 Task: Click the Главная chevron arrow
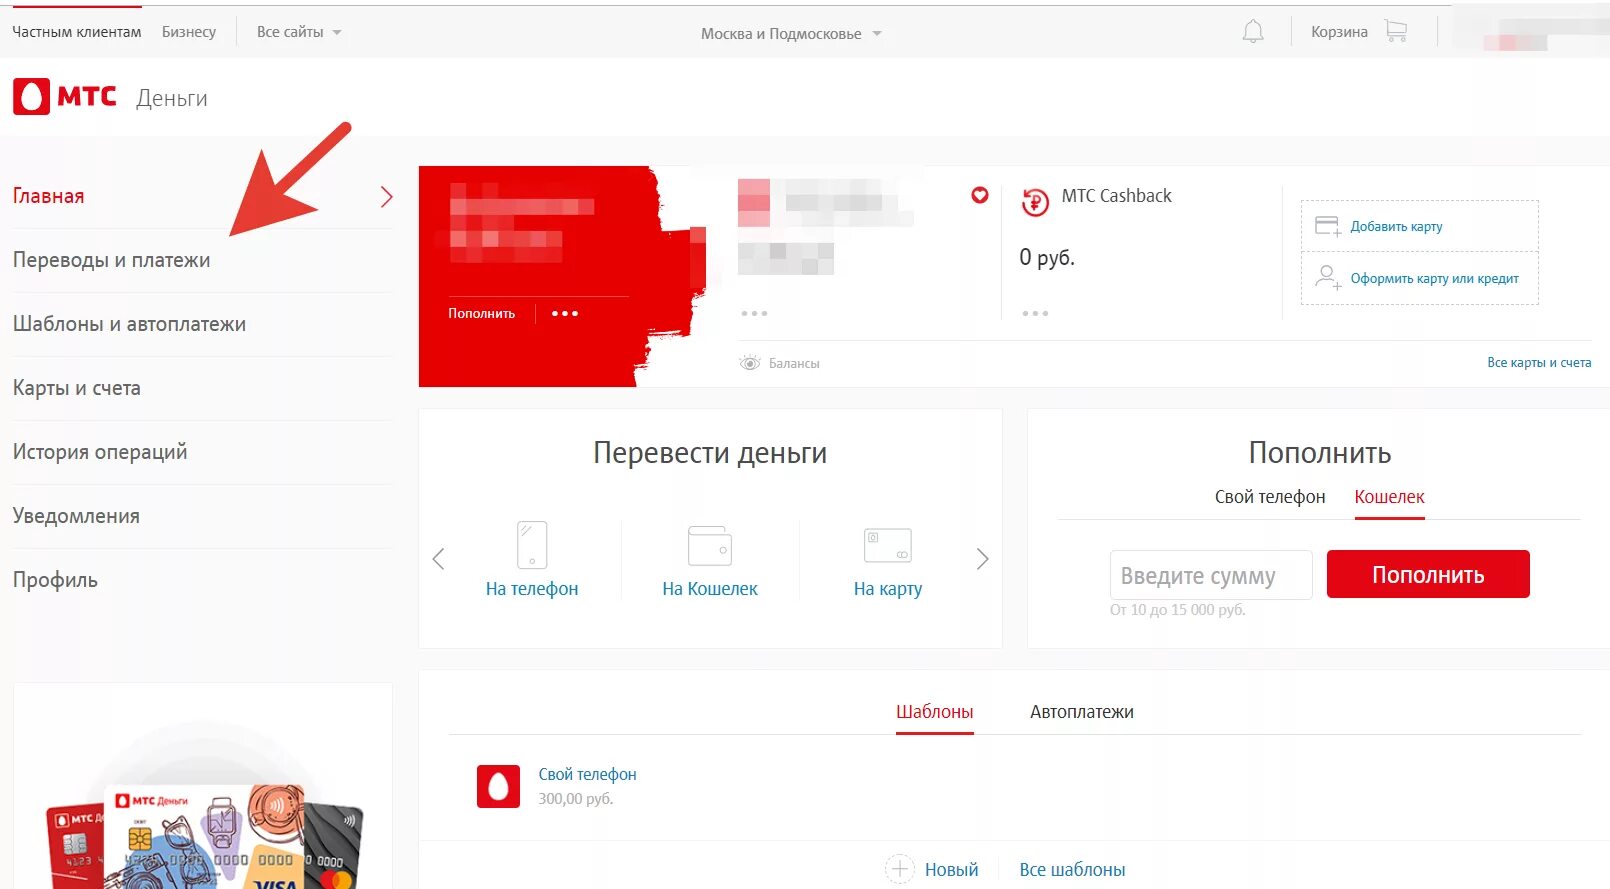(x=386, y=197)
